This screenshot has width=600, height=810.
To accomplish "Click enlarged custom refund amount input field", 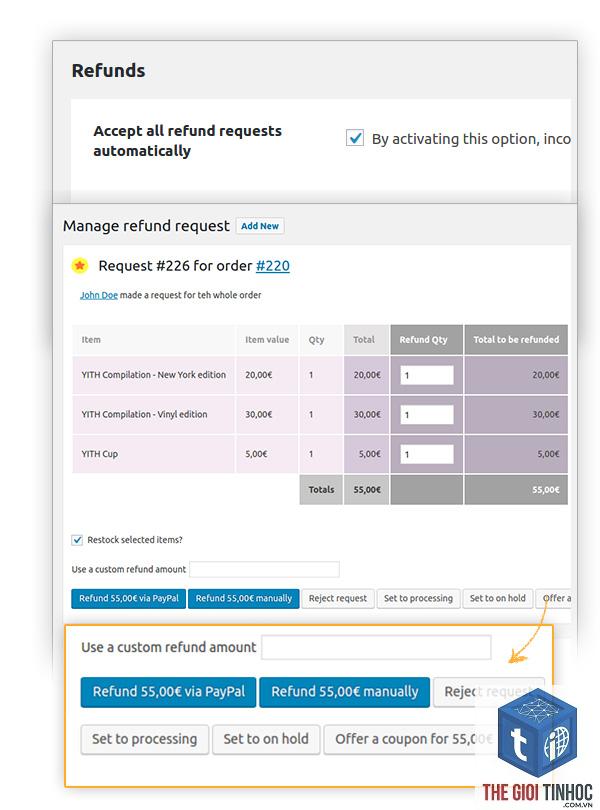I will (376, 647).
